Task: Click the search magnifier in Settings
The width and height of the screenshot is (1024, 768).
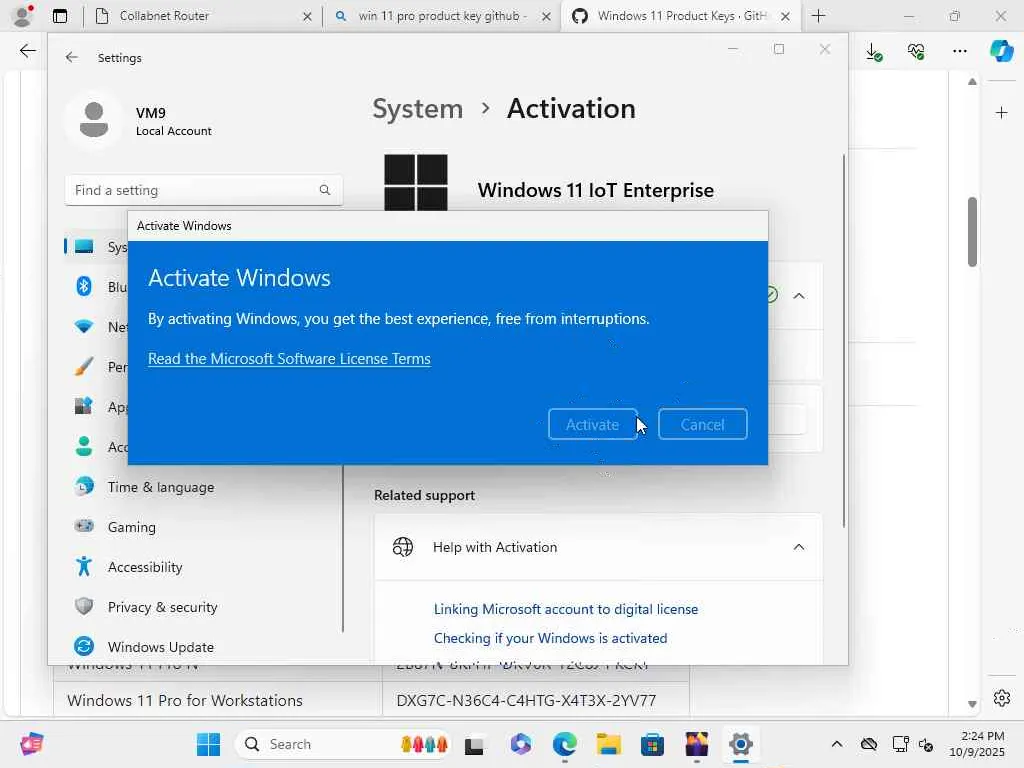Action: point(325,190)
